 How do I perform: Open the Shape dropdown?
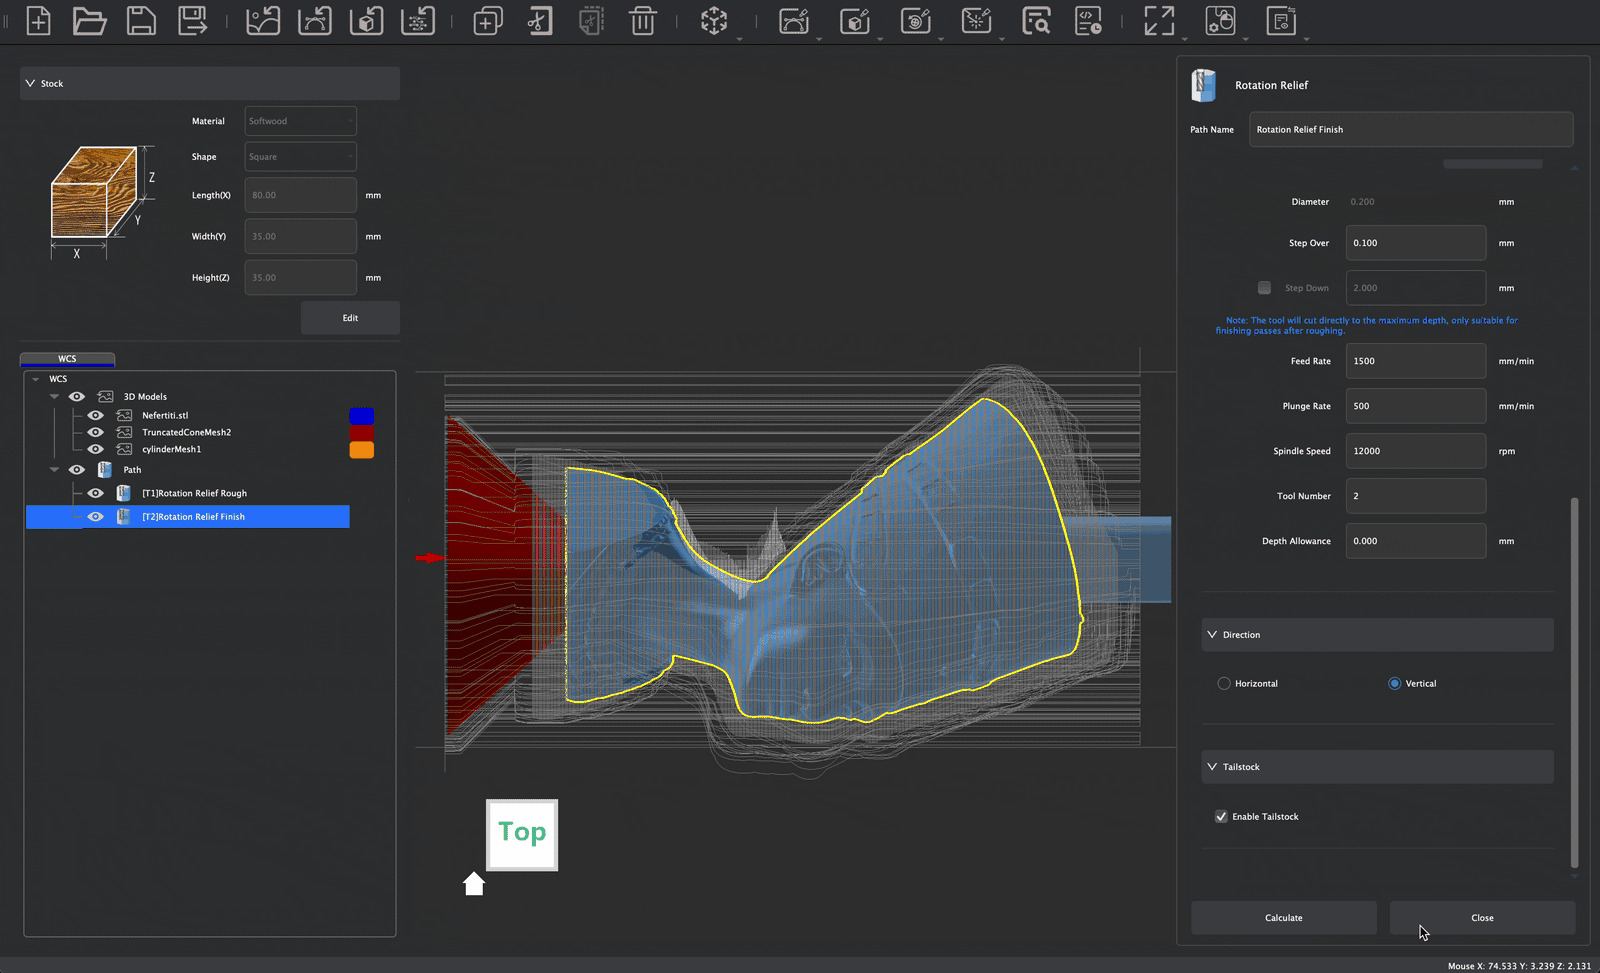click(x=299, y=156)
